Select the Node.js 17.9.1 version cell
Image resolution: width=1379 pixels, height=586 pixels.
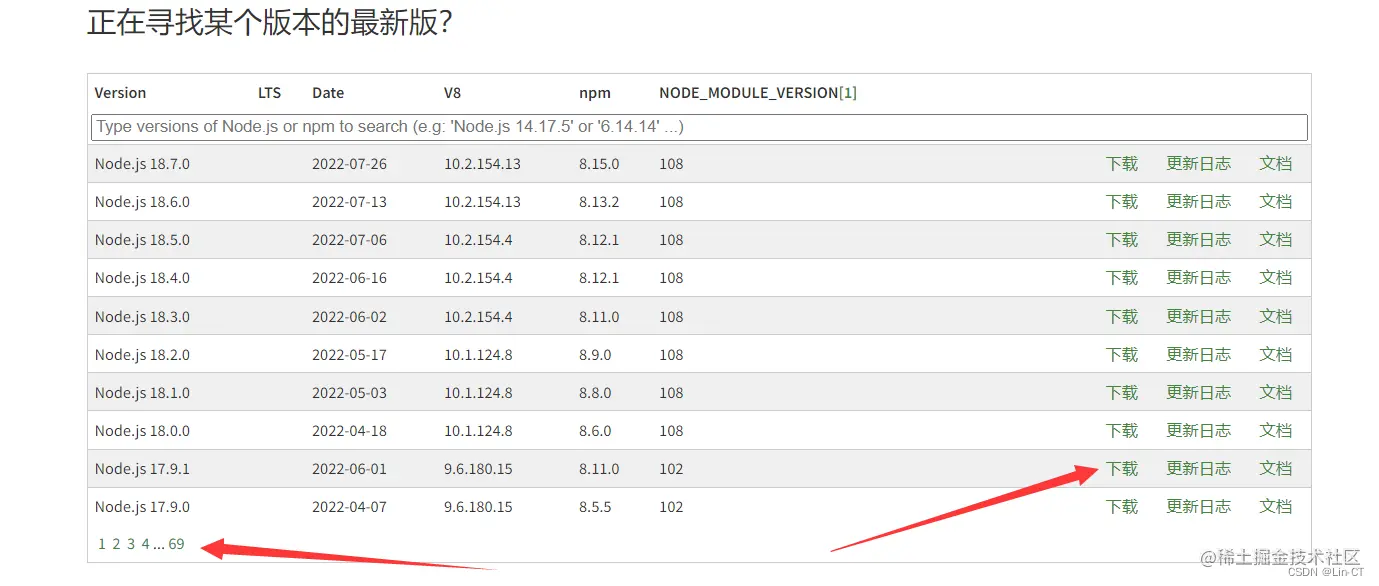tap(142, 469)
